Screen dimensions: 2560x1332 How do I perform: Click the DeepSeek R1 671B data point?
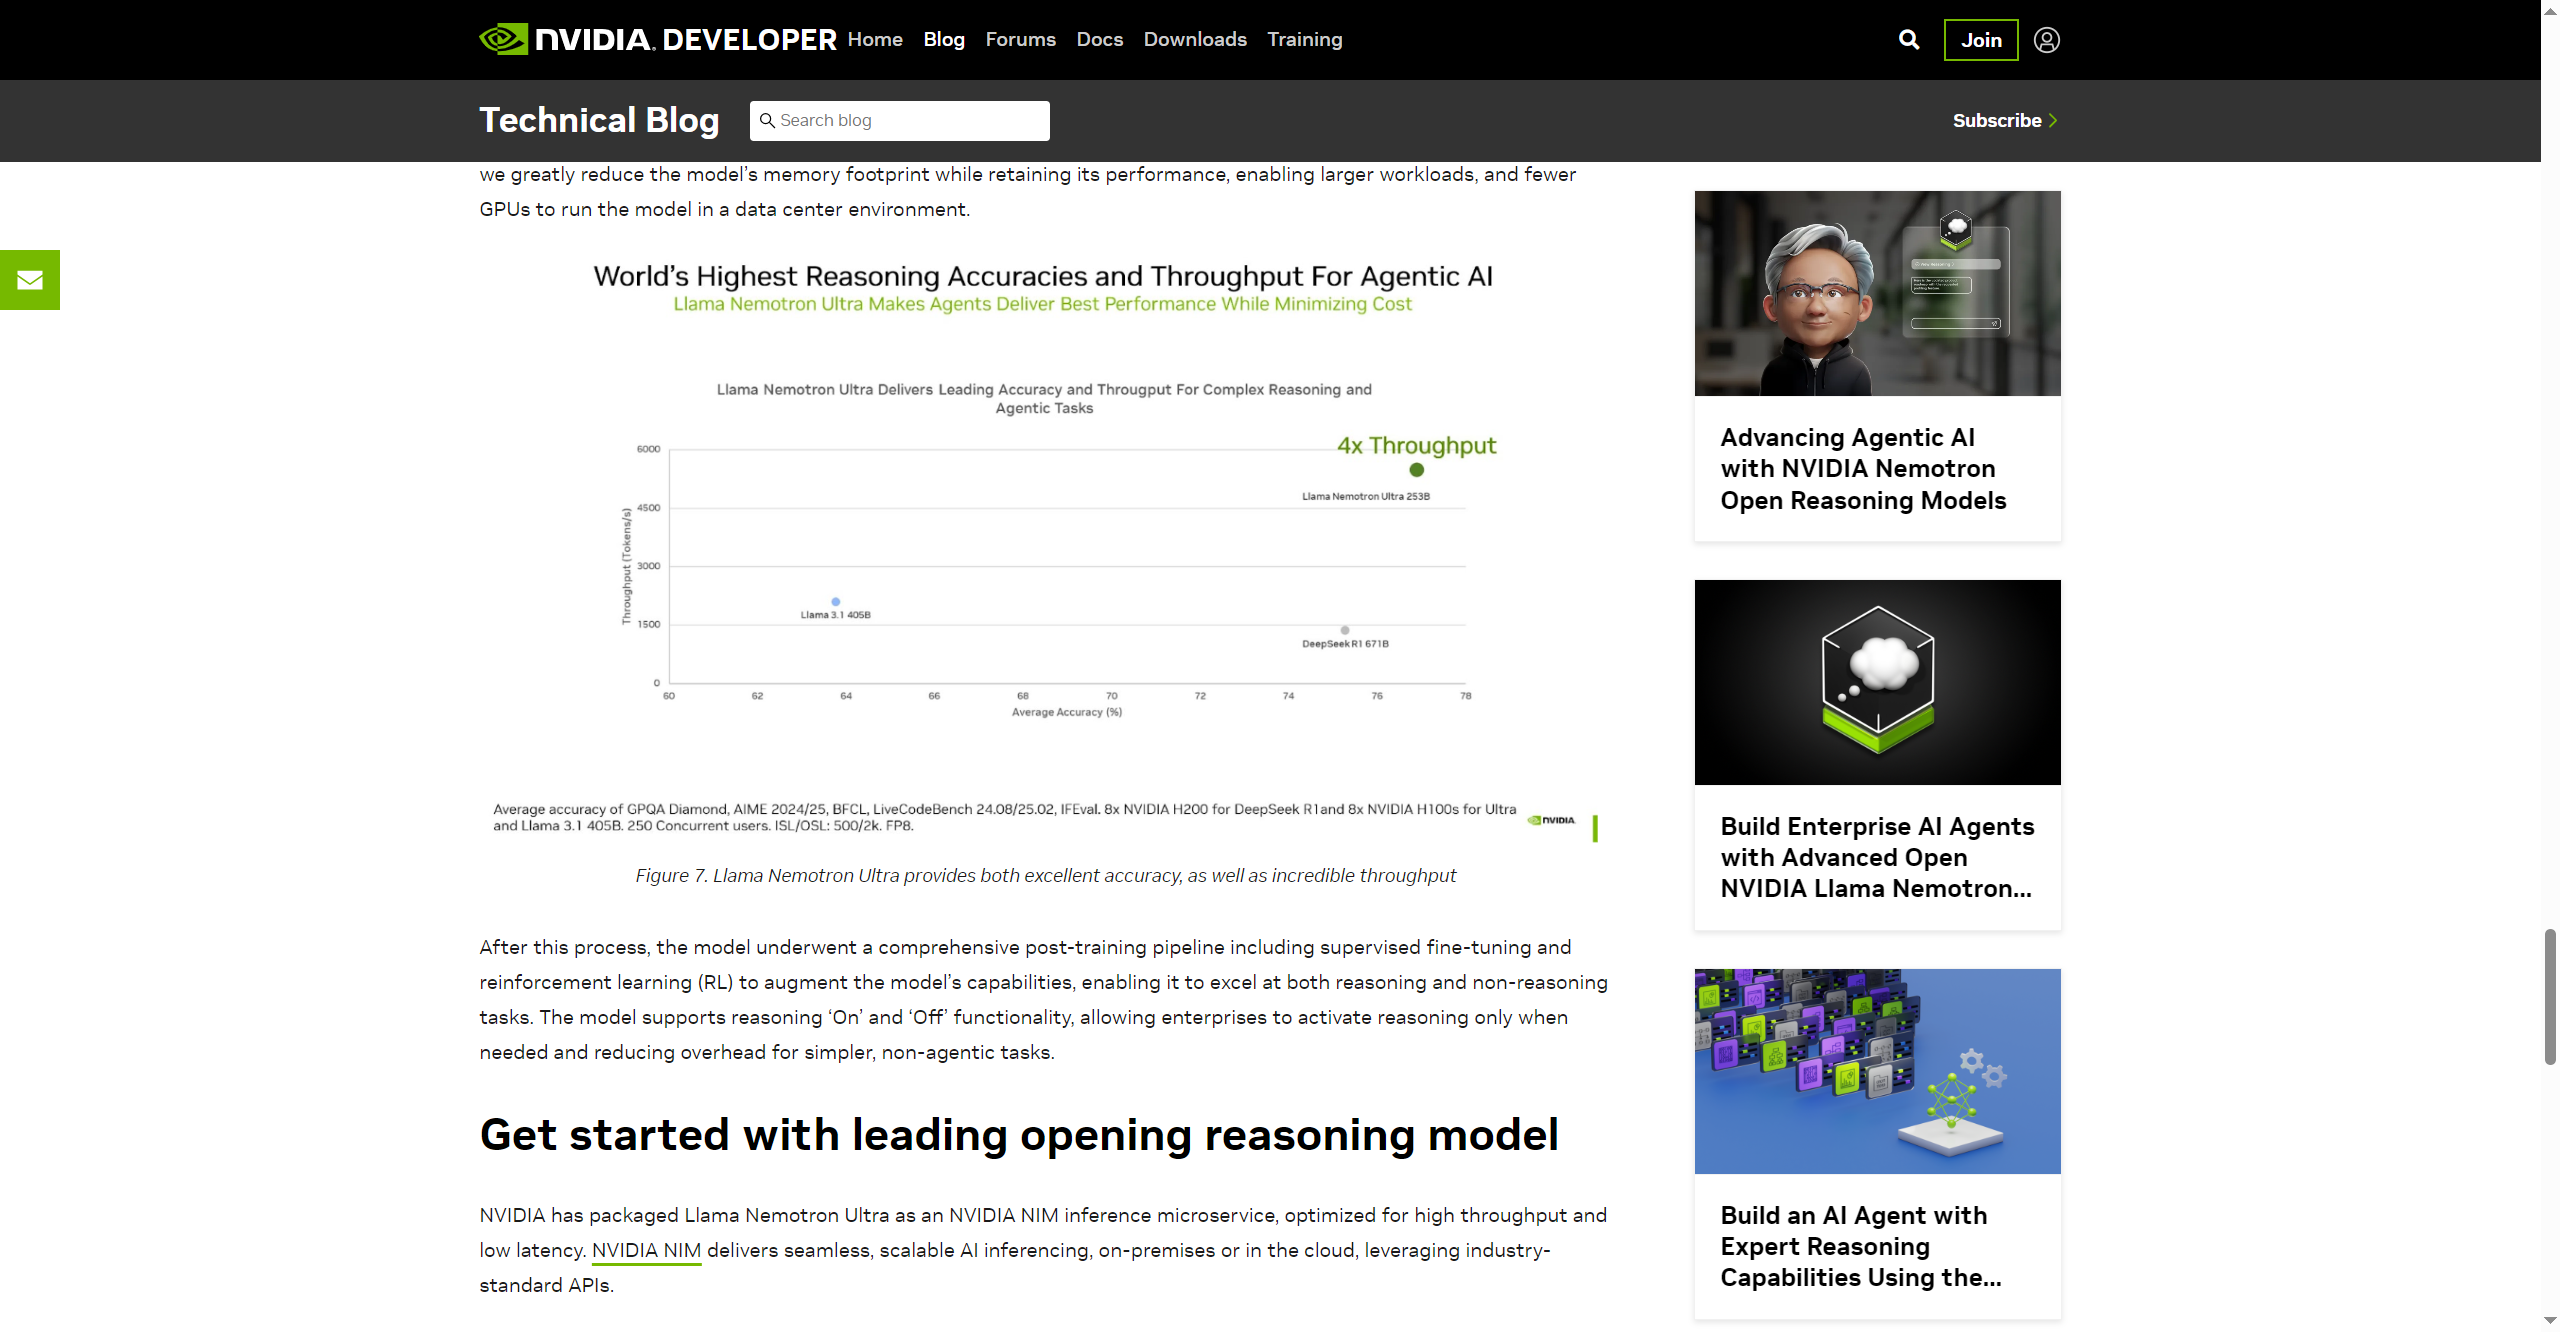click(x=1345, y=630)
